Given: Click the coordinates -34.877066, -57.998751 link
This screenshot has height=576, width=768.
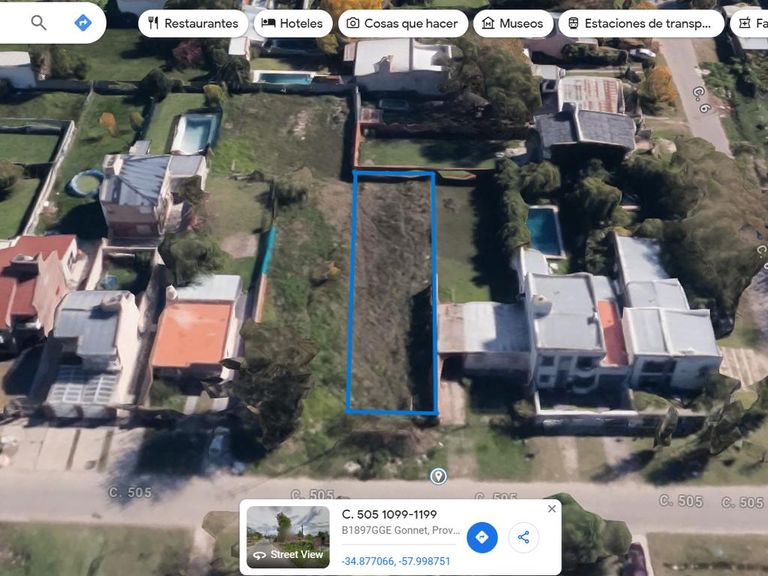Looking at the screenshot, I should coord(396,561).
